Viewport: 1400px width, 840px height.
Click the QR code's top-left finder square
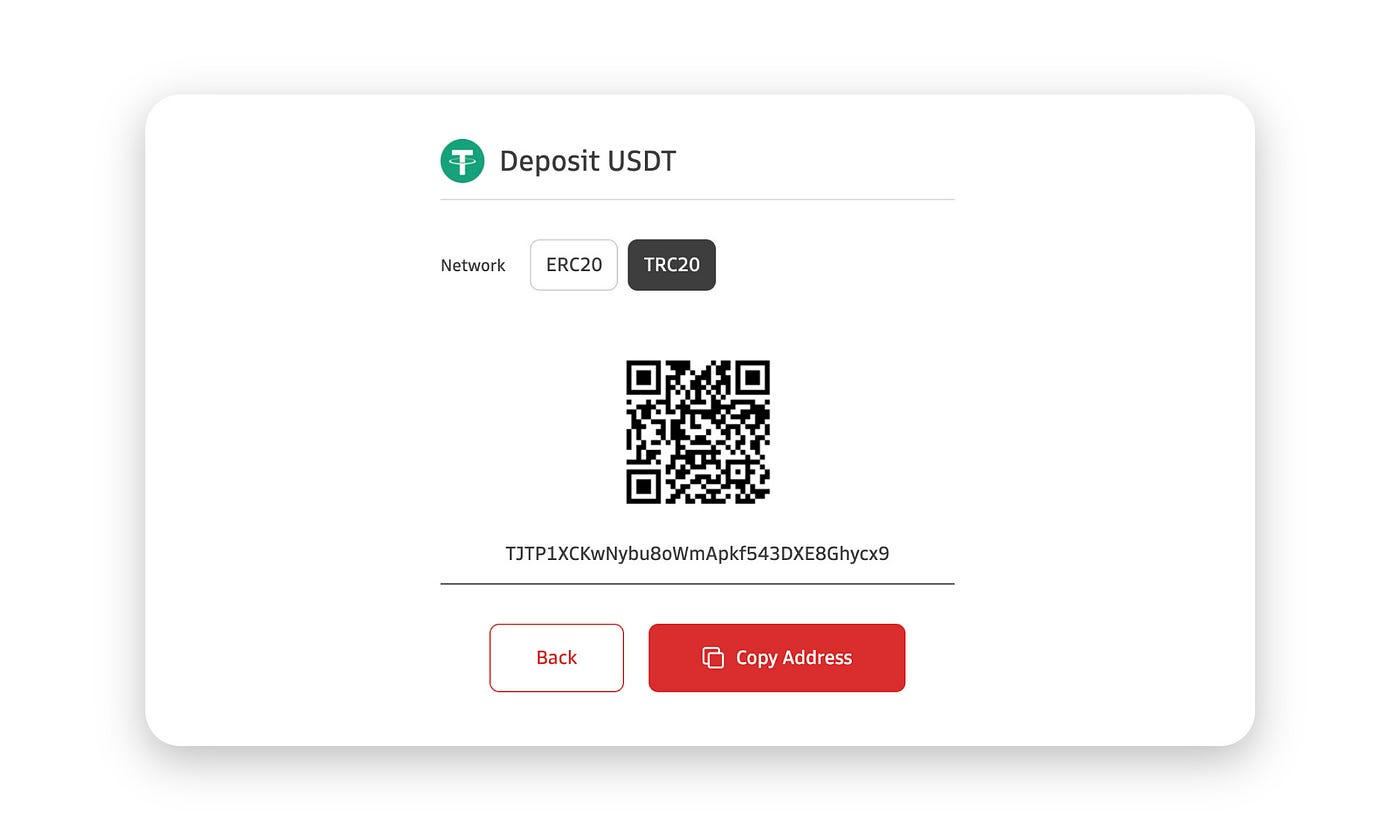[x=643, y=377]
